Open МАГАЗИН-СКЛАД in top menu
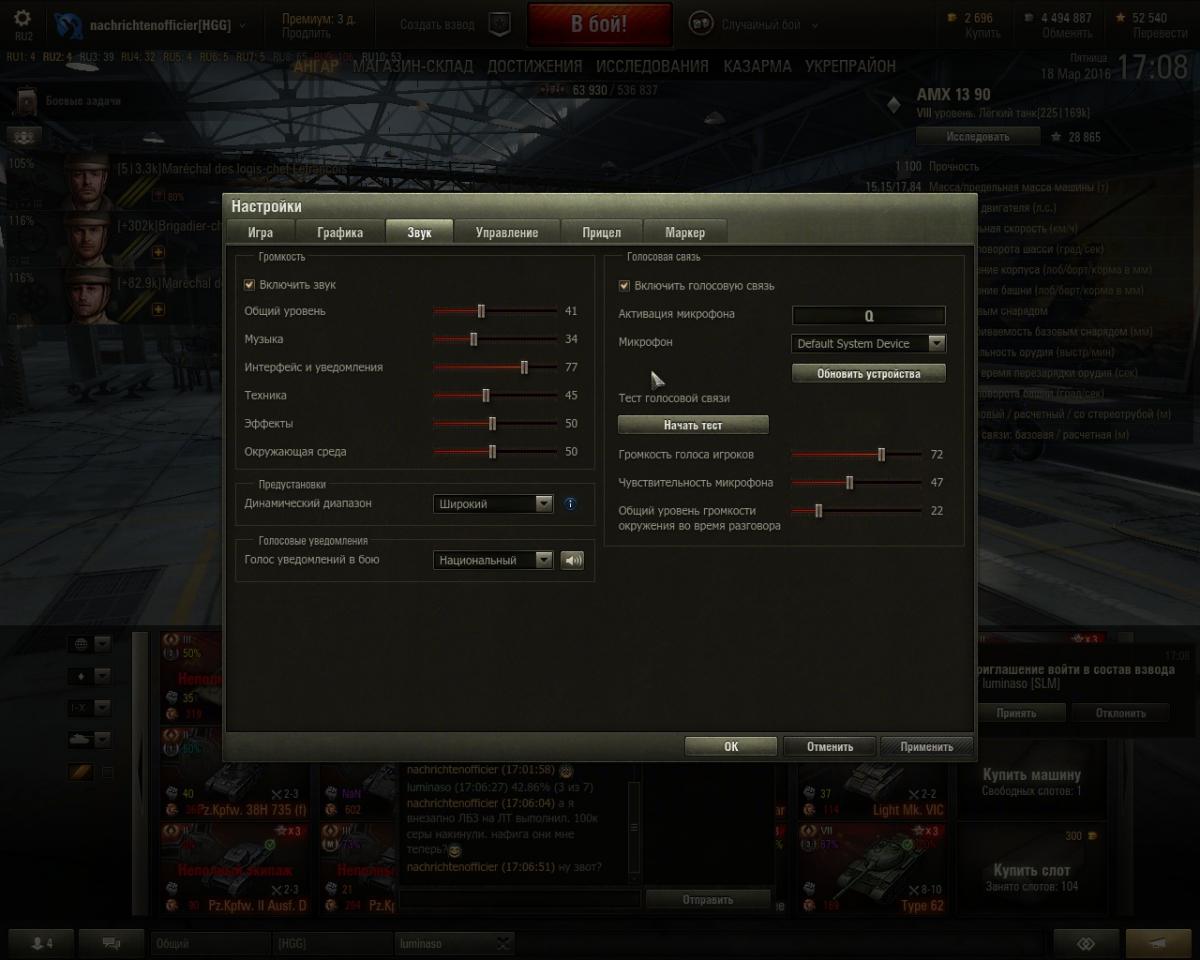Viewport: 1200px width, 960px height. coord(413,66)
